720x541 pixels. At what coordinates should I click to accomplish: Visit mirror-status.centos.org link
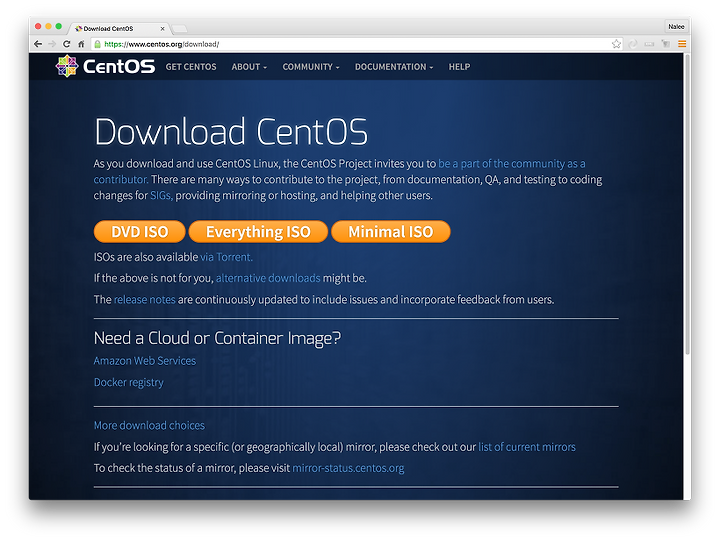pos(348,468)
